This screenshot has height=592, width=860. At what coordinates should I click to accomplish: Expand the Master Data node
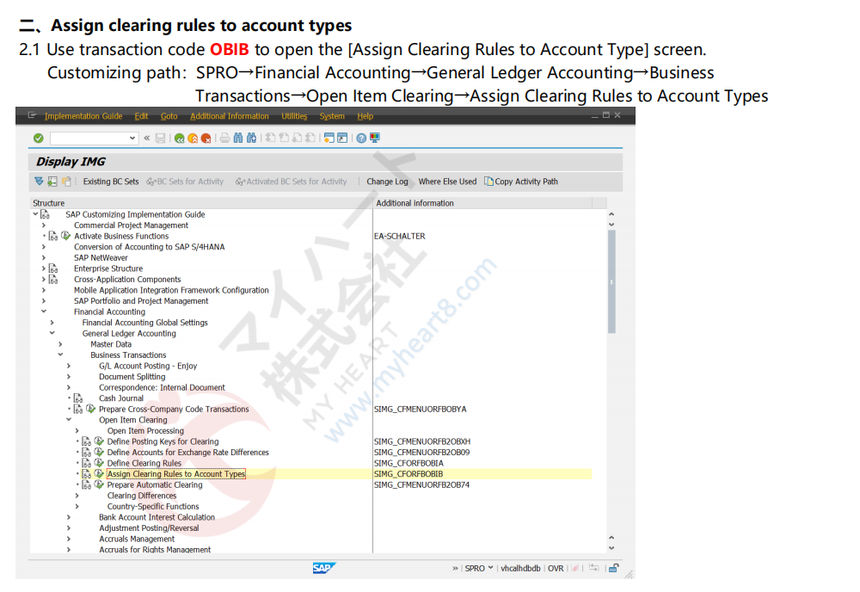60,345
